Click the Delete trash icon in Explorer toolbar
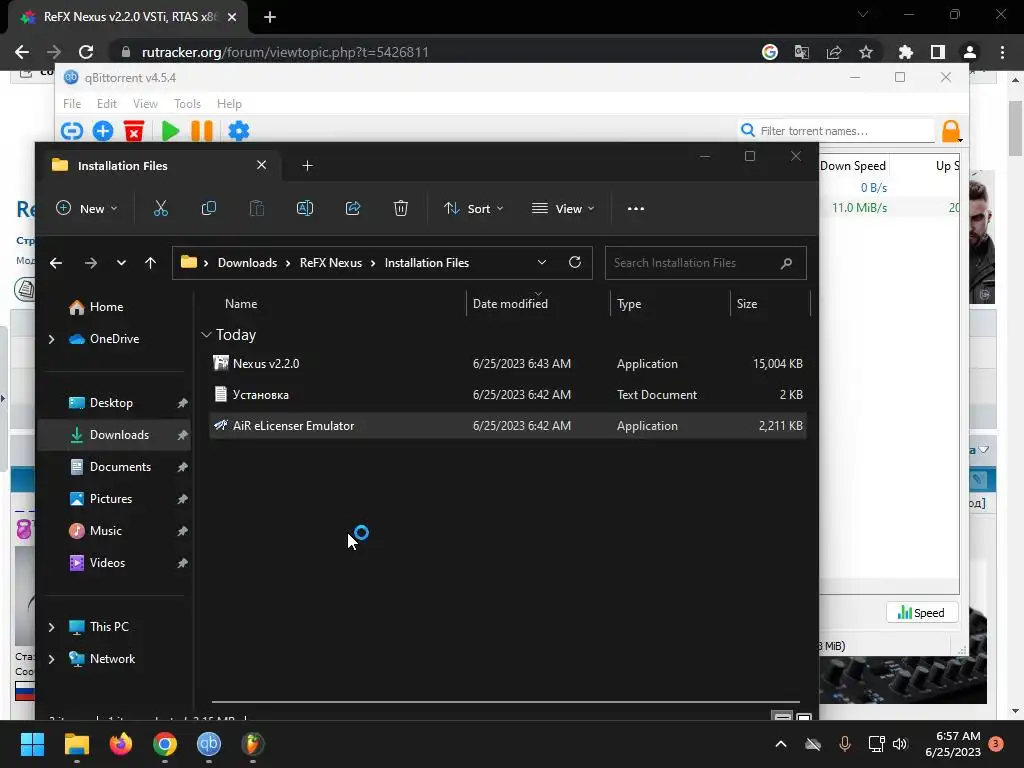 pos(401,208)
